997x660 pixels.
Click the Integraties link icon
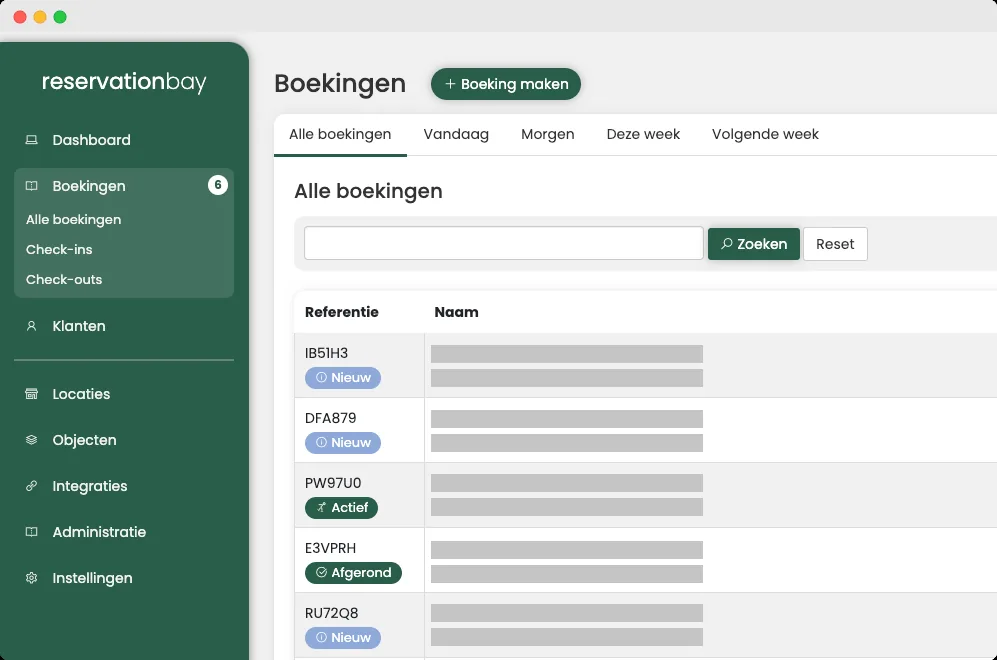[x=31, y=486]
